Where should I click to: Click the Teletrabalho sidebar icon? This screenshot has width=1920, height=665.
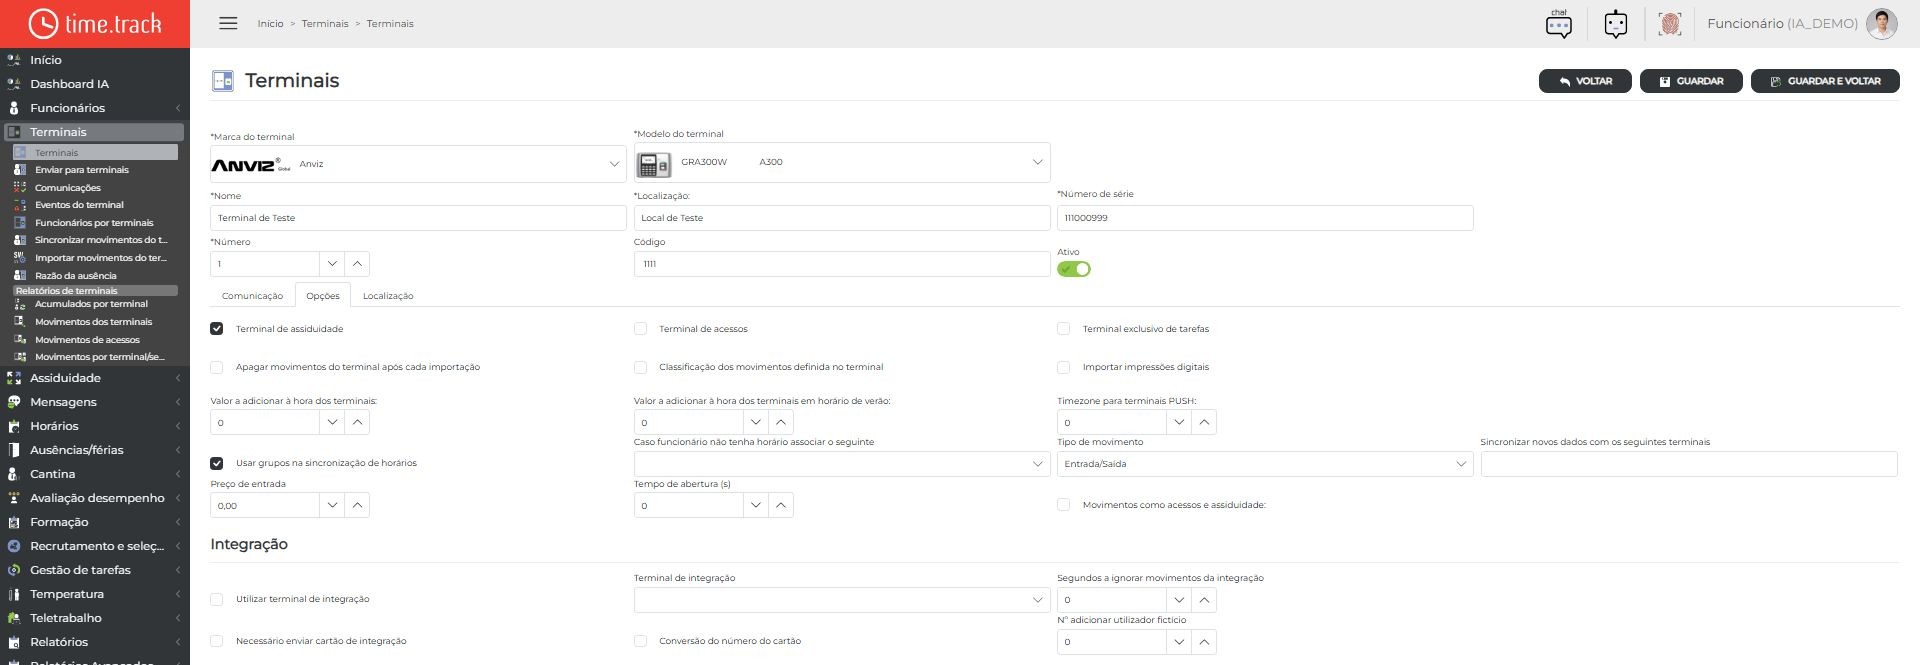(14, 618)
